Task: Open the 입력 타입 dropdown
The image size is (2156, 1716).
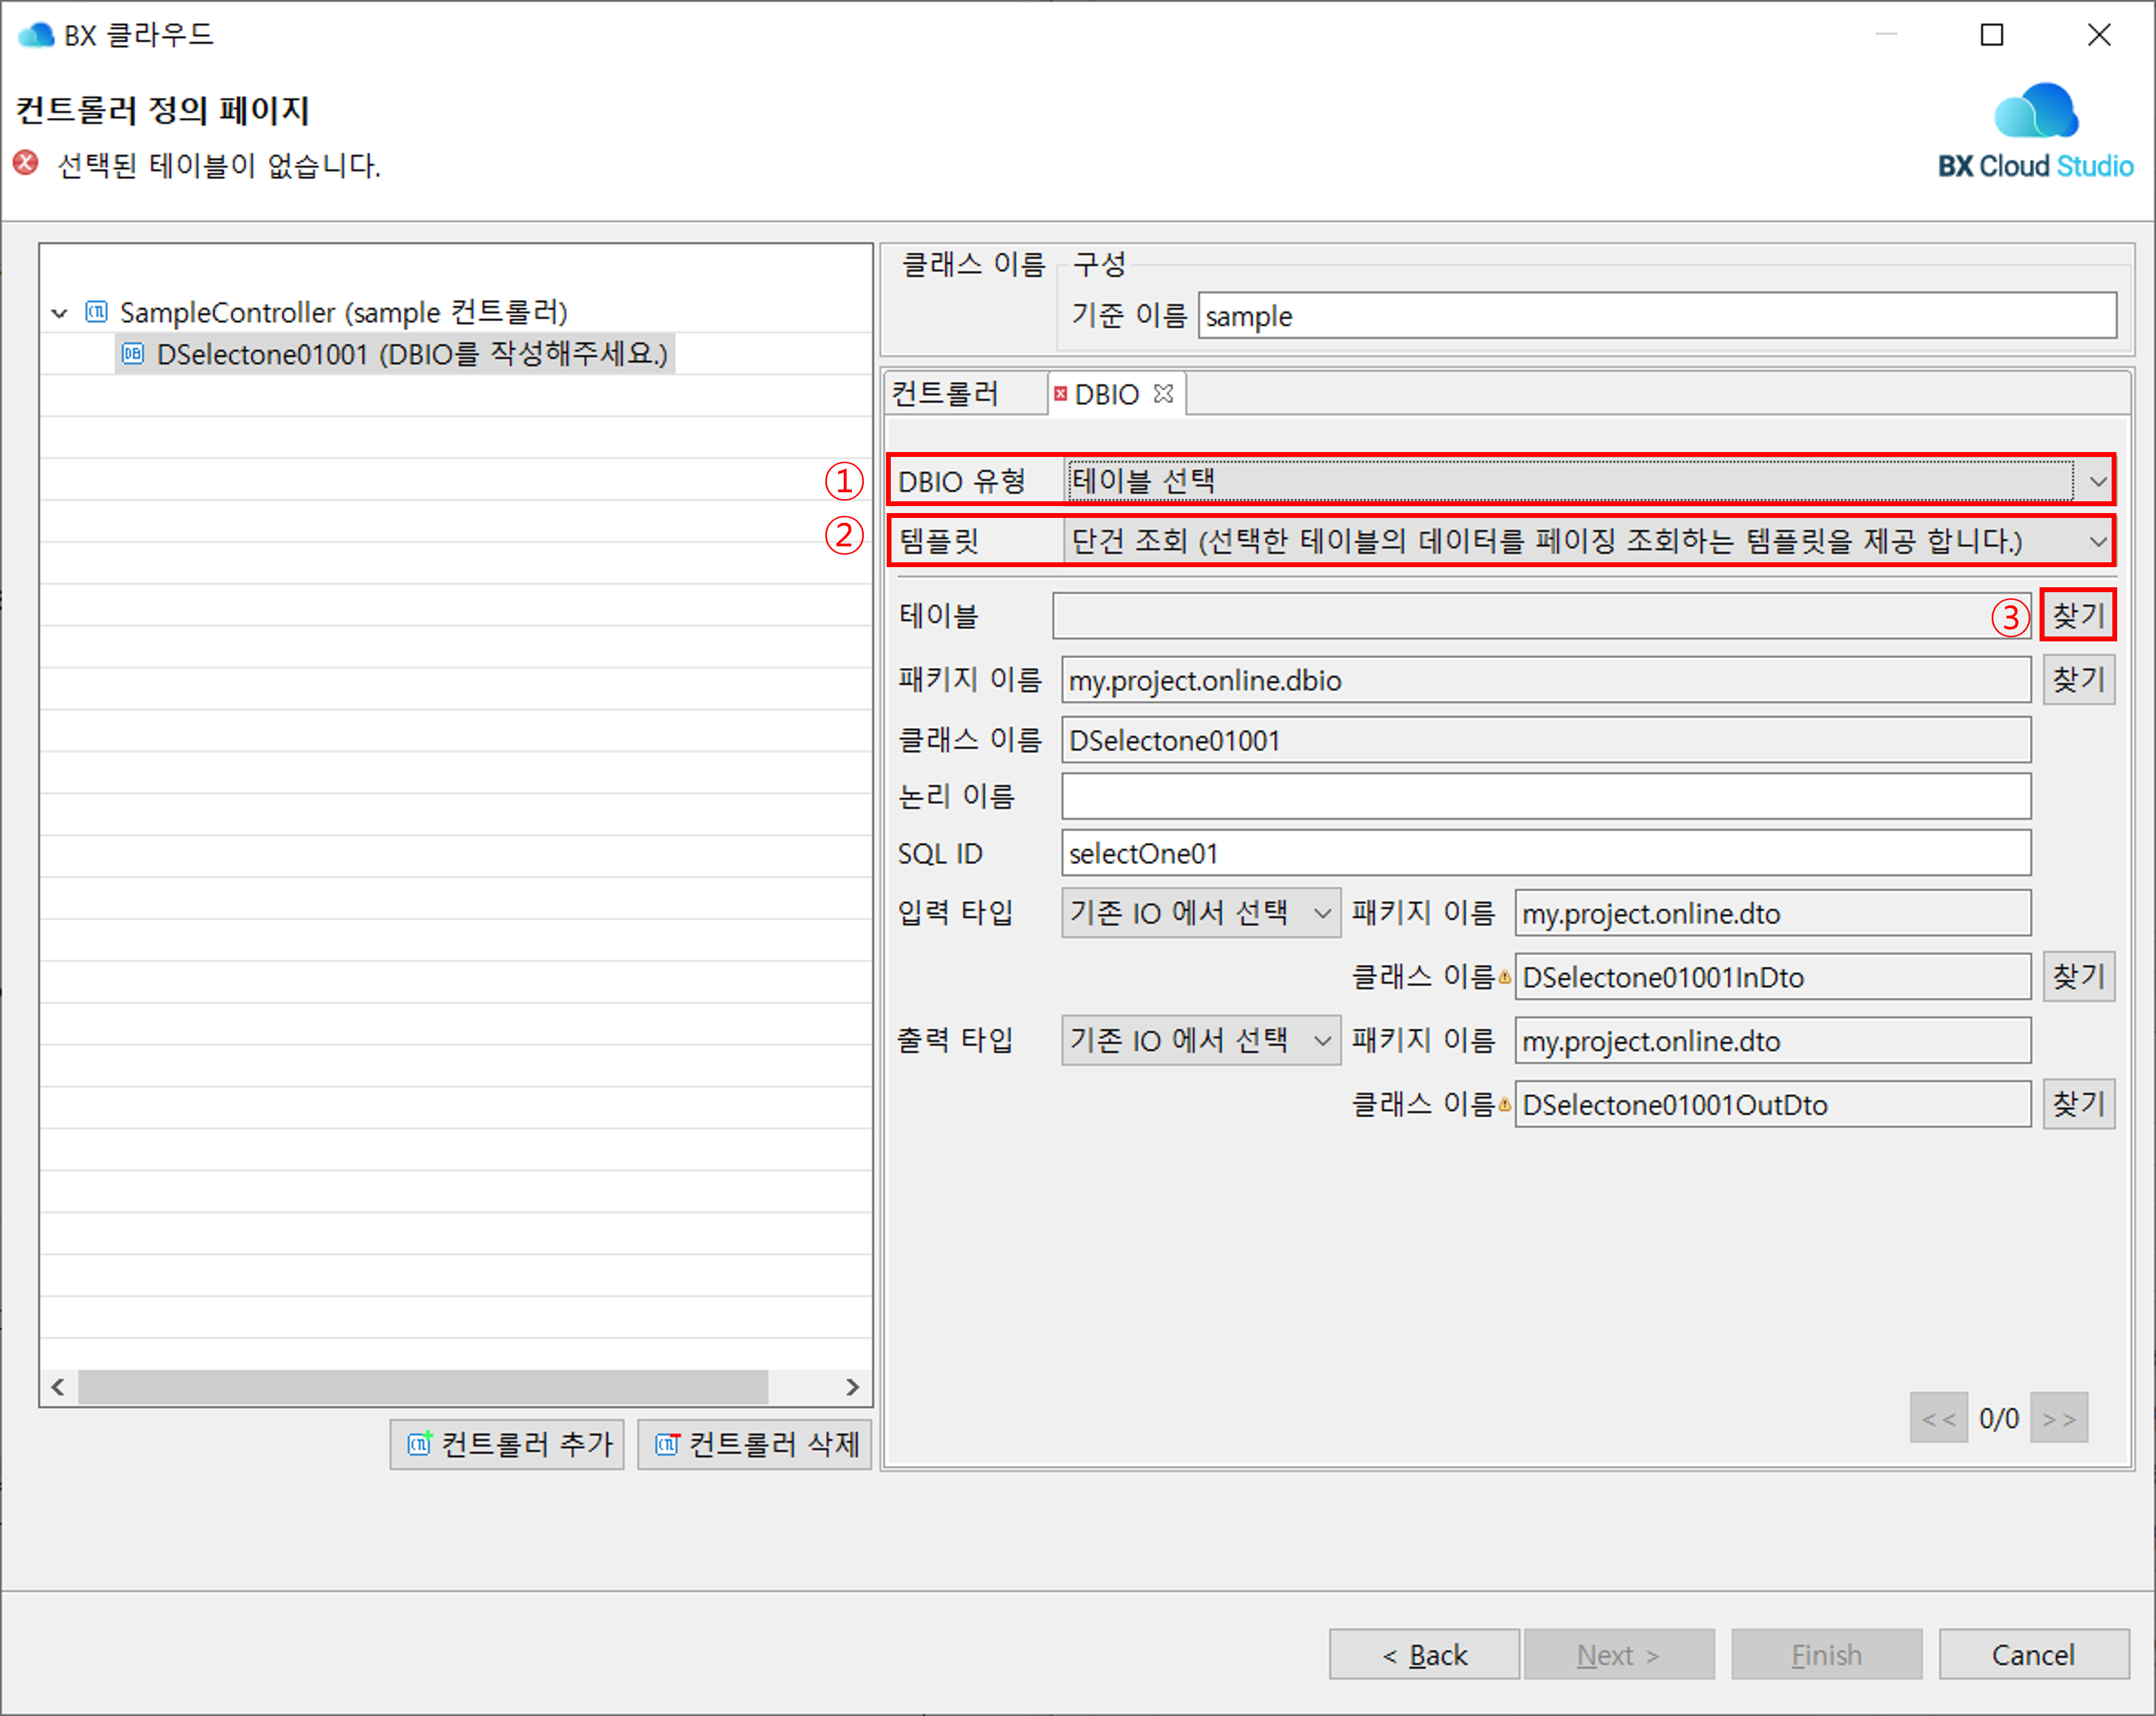Action: click(1322, 913)
